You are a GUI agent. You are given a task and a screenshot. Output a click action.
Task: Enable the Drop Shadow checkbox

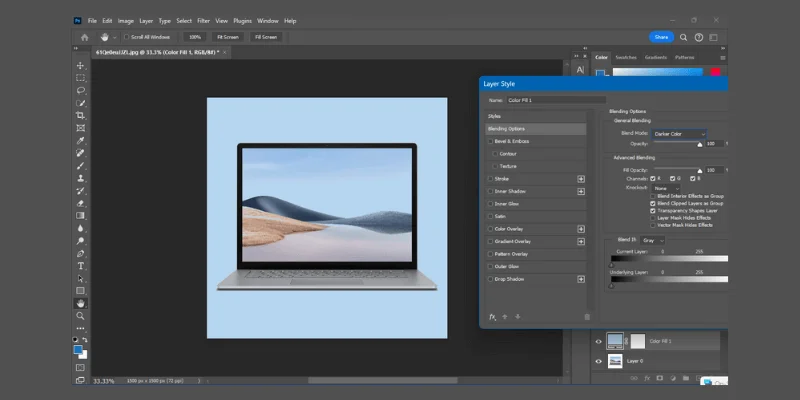point(490,279)
